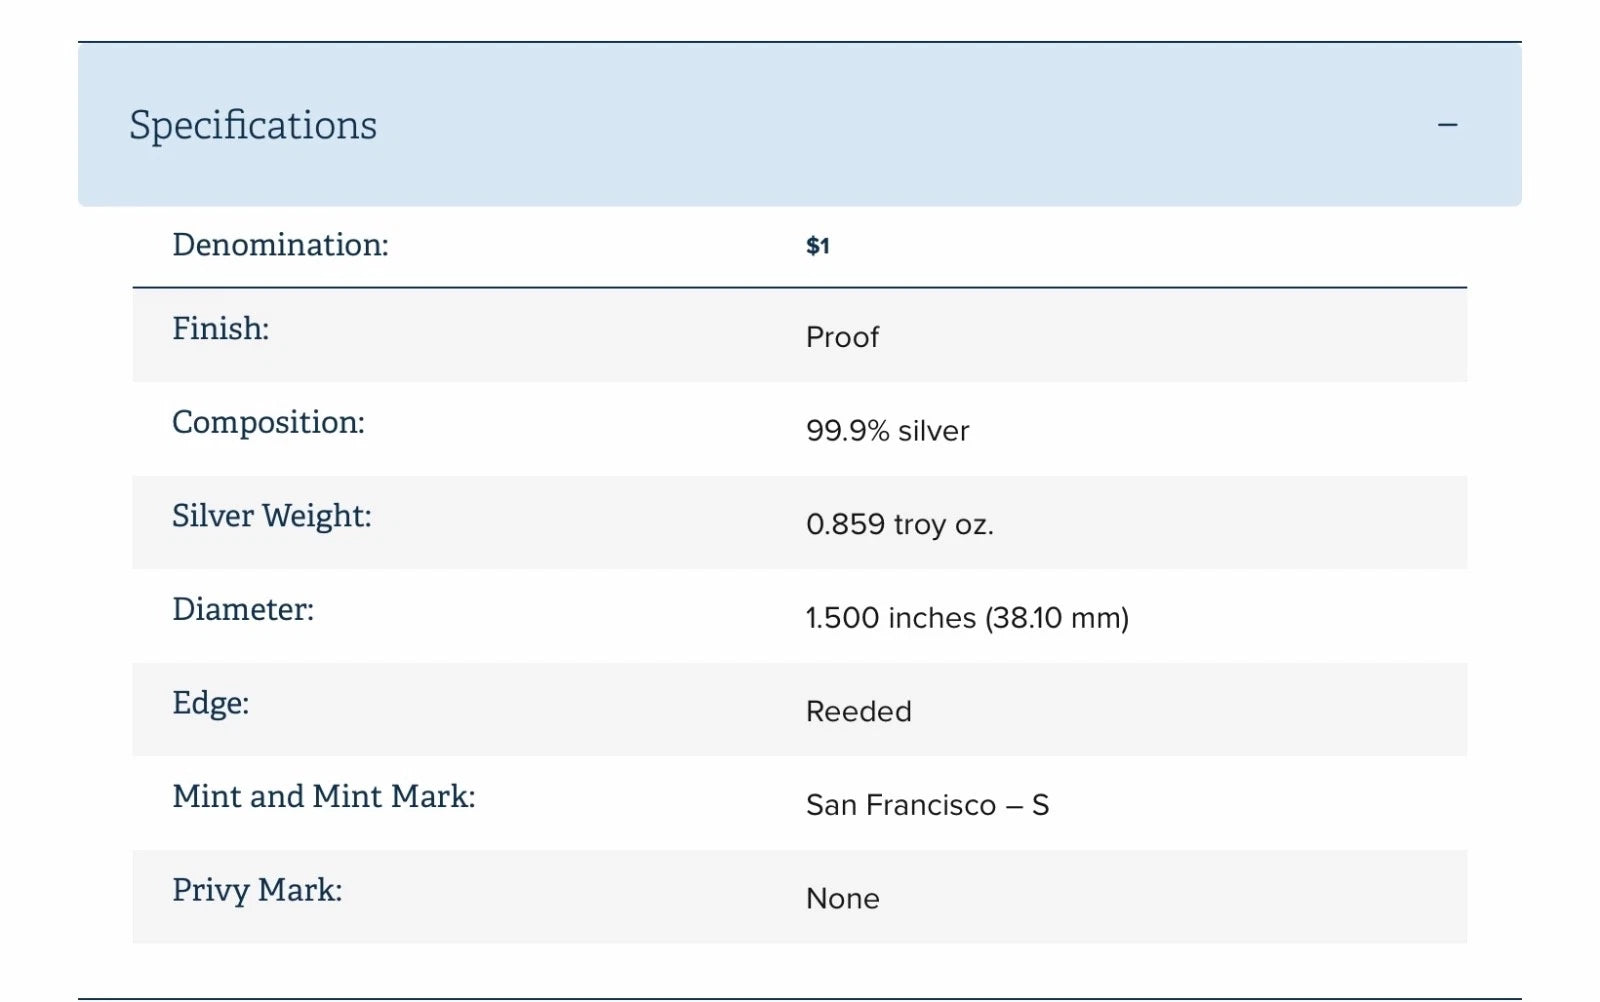The width and height of the screenshot is (1600, 1002).
Task: Click the Reeded edge value
Action: click(859, 711)
